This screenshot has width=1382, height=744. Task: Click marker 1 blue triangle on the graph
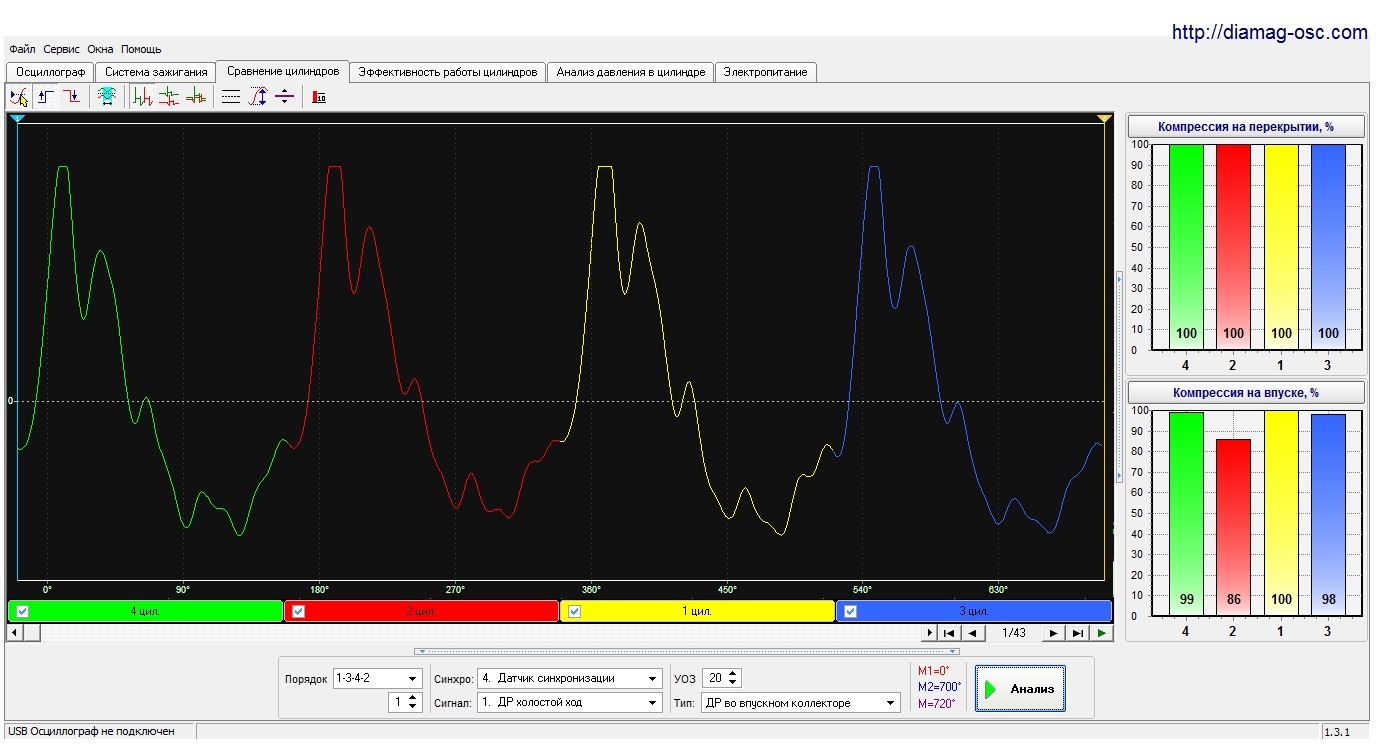pyautogui.click(x=17, y=119)
